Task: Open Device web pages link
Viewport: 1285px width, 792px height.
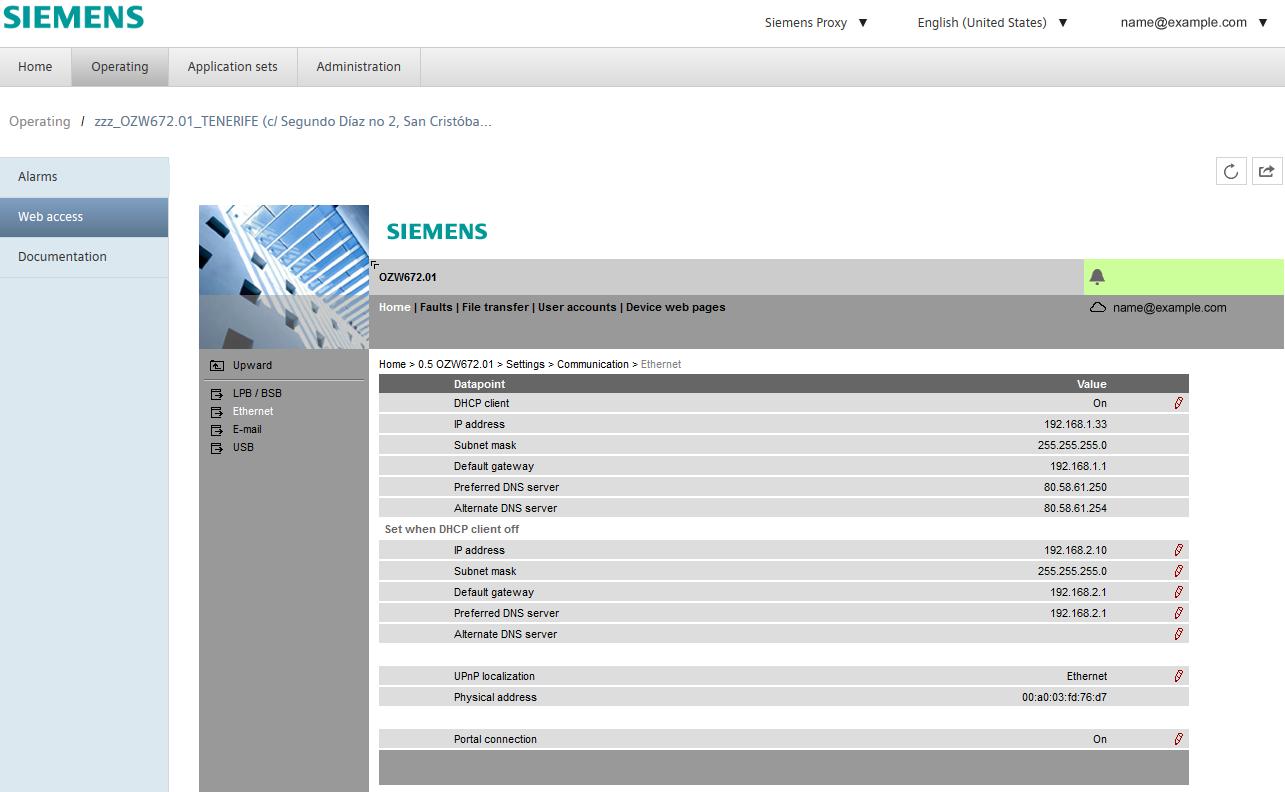Action: 676,307
